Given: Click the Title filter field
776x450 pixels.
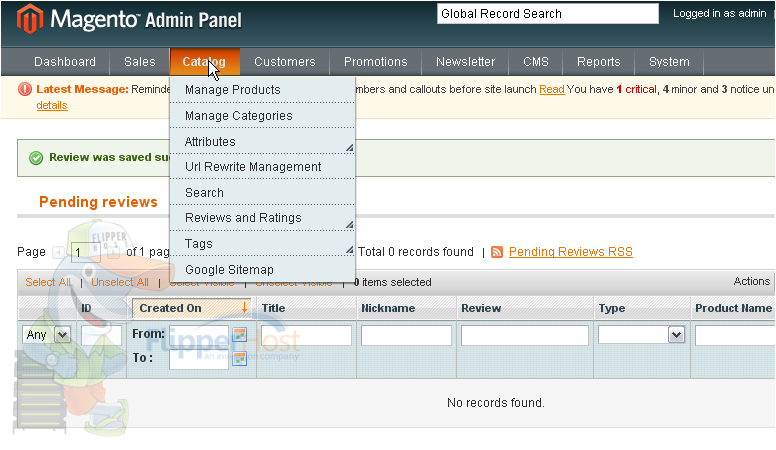Looking at the screenshot, I should pyautogui.click(x=306, y=335).
